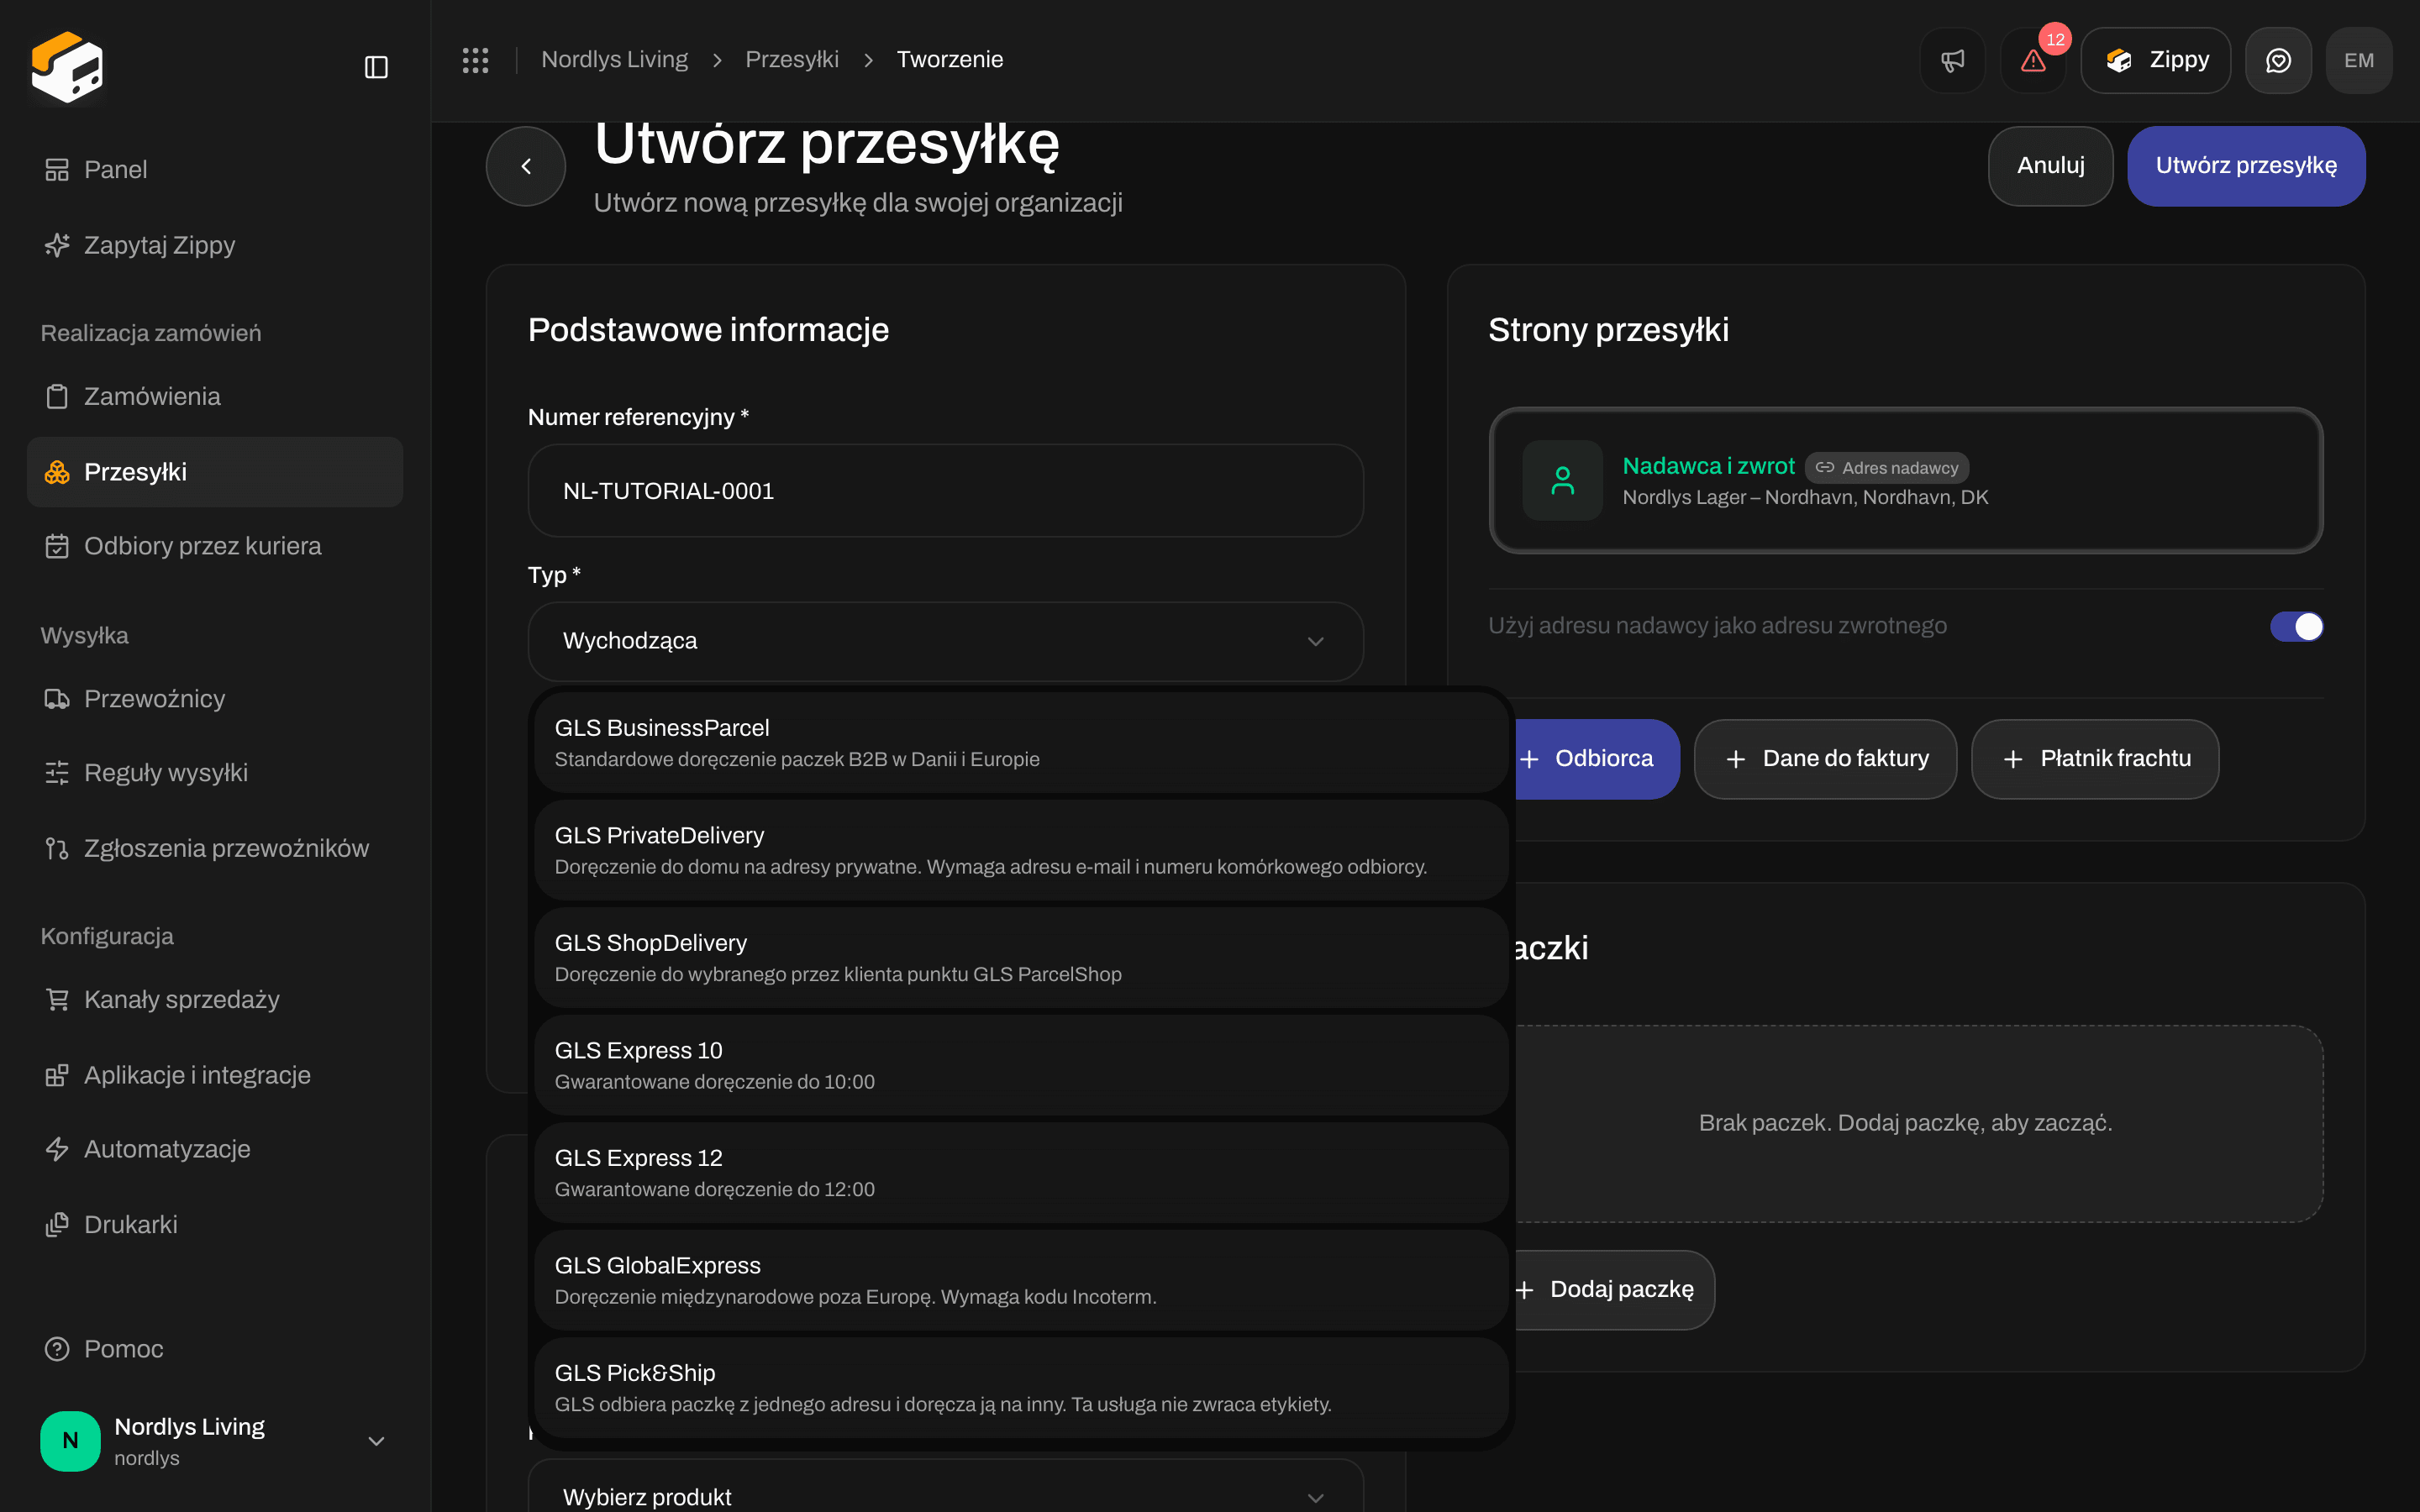
Task: Open the apps grid icon
Action: click(475, 60)
